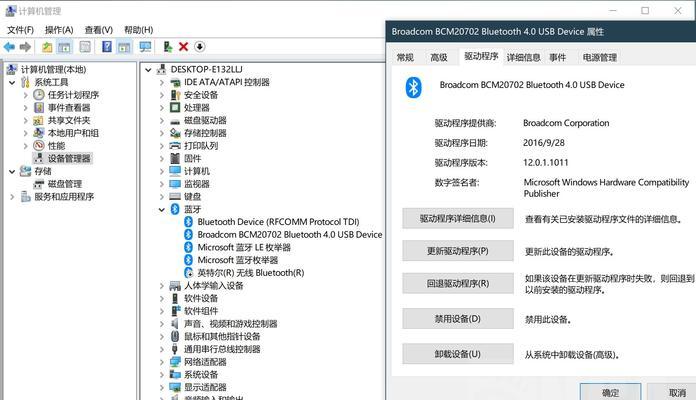Screen dimensions: 696x400
Task: Switch to the 常规 tab
Action: [x=405, y=57]
